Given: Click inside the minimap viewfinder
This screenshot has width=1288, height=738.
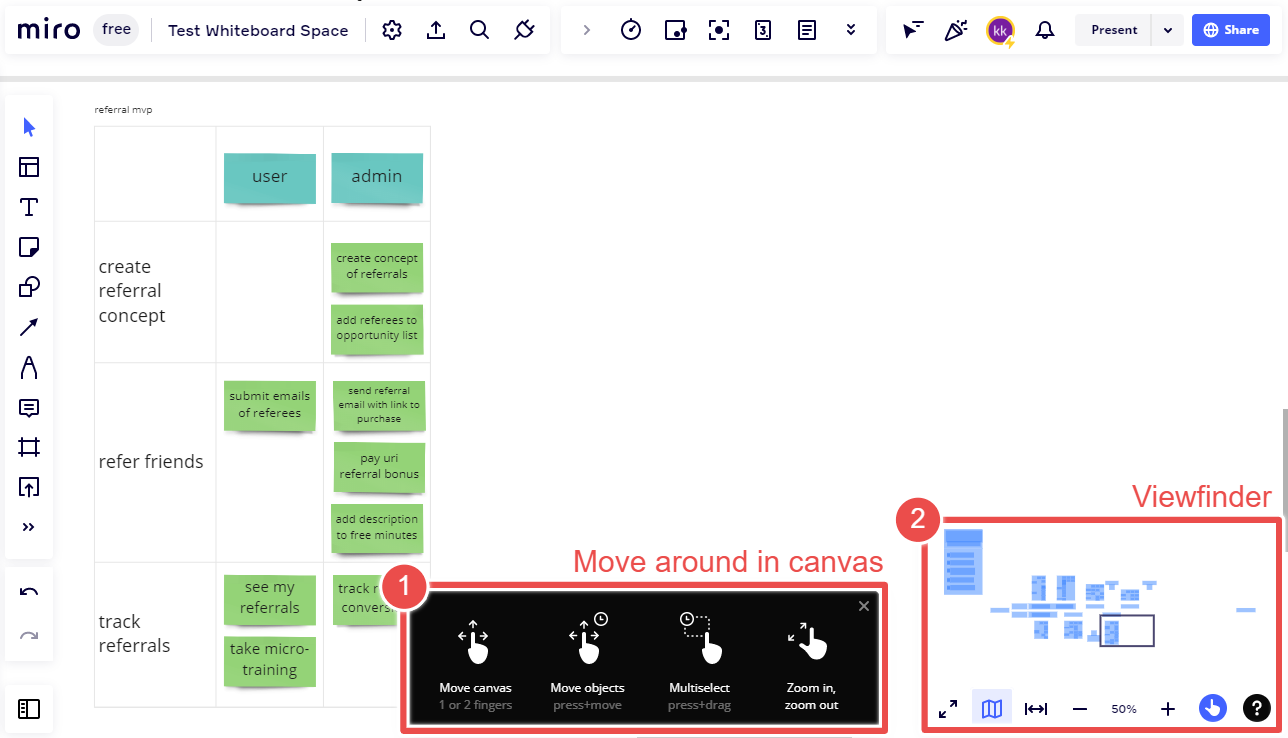Looking at the screenshot, I should [x=1126, y=631].
